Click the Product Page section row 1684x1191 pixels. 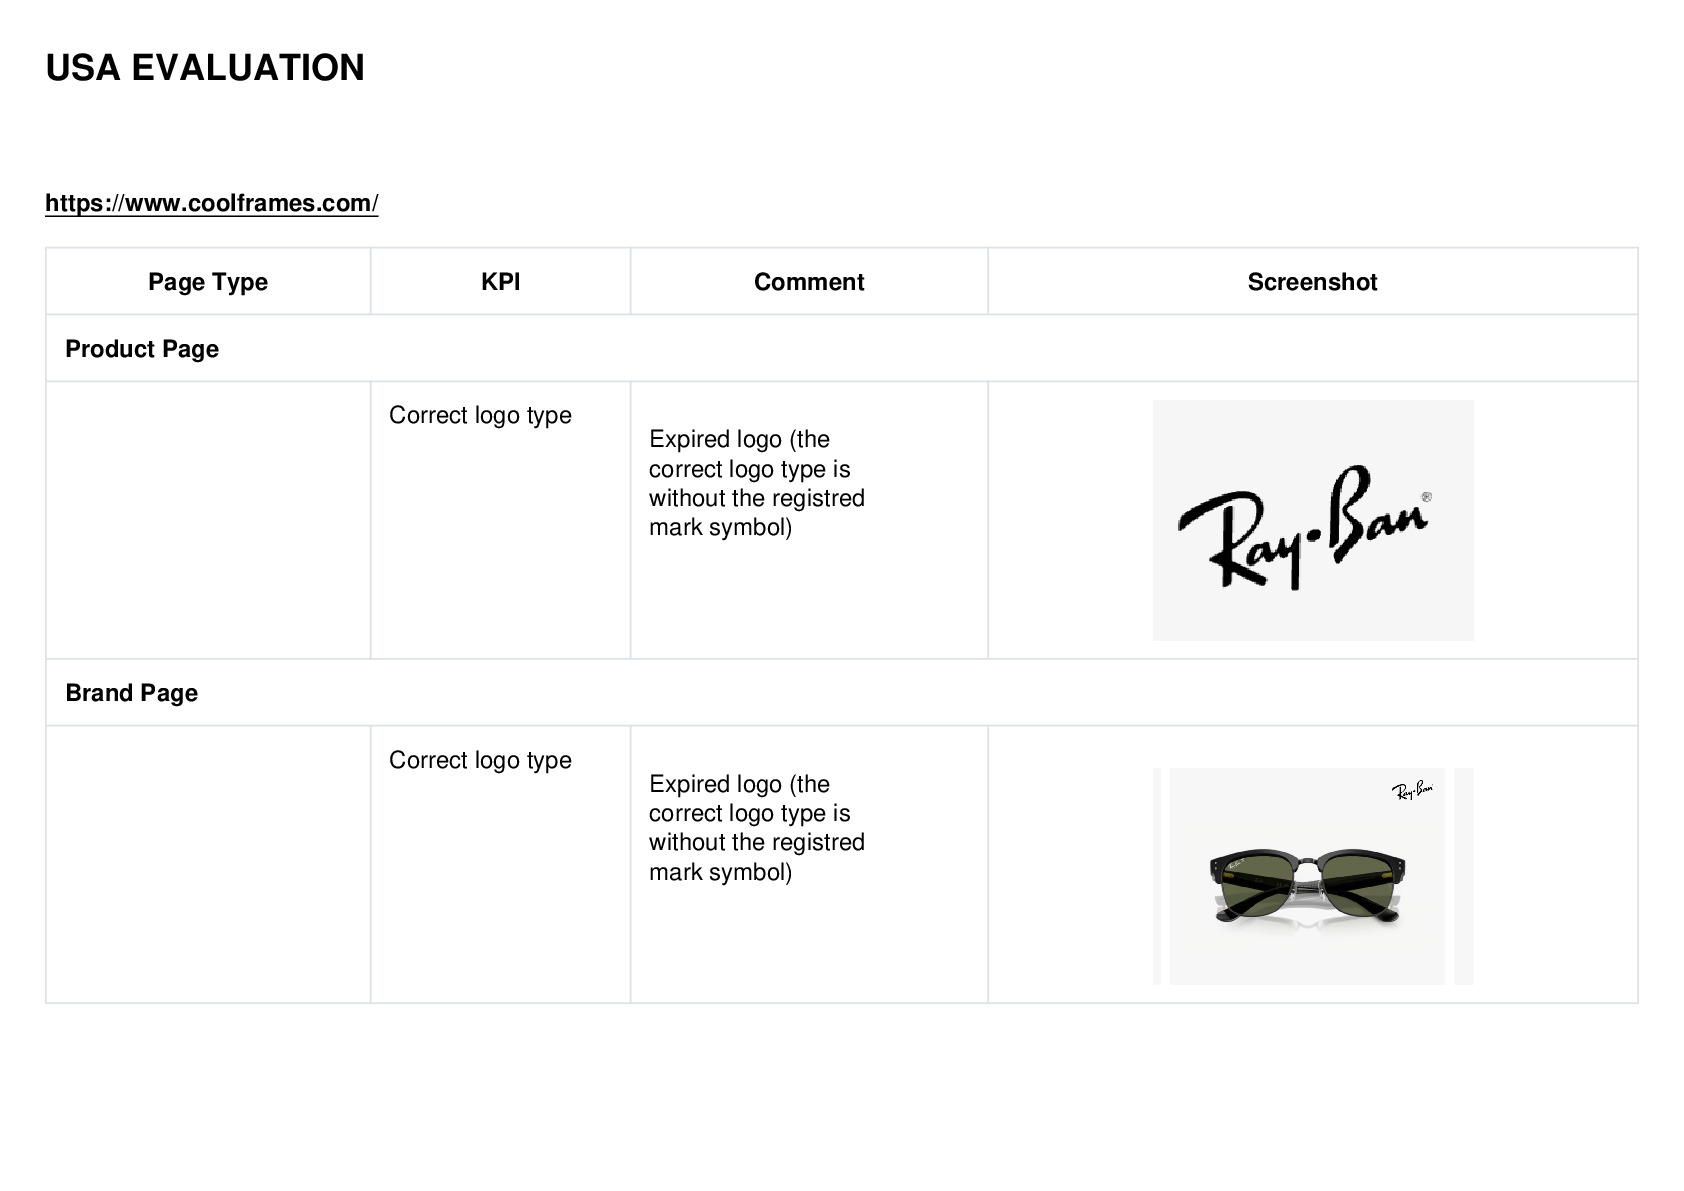click(x=842, y=348)
